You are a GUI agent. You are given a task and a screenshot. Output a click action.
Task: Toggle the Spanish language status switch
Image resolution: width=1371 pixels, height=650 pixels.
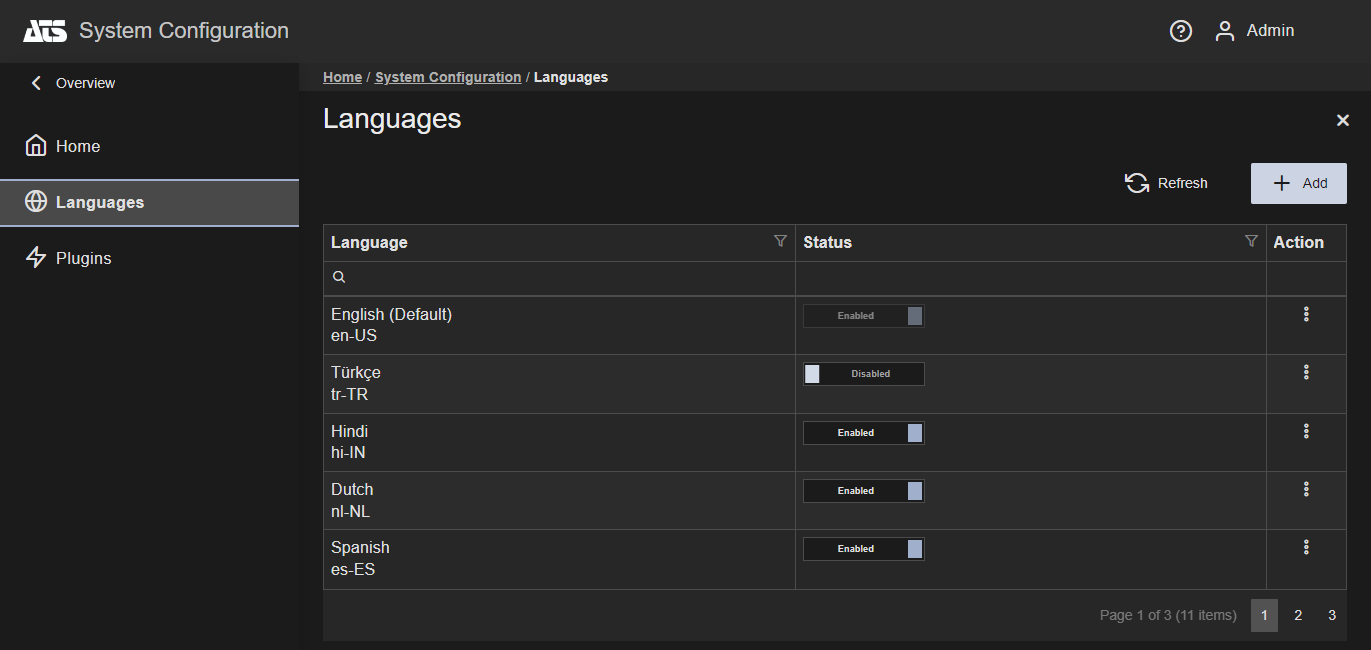coord(863,549)
